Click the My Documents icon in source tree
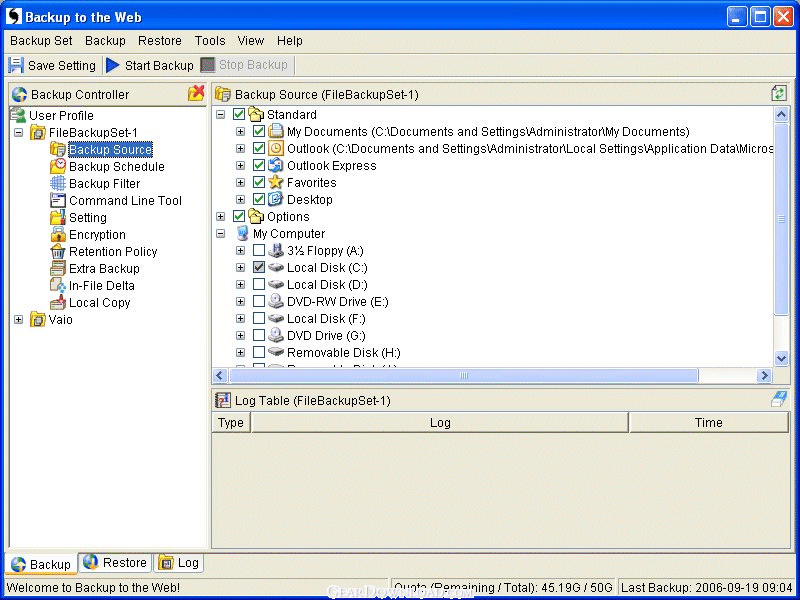The image size is (800, 600). click(276, 131)
